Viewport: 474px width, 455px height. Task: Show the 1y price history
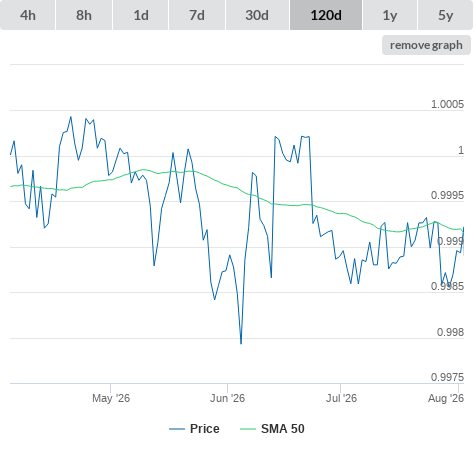[390, 15]
